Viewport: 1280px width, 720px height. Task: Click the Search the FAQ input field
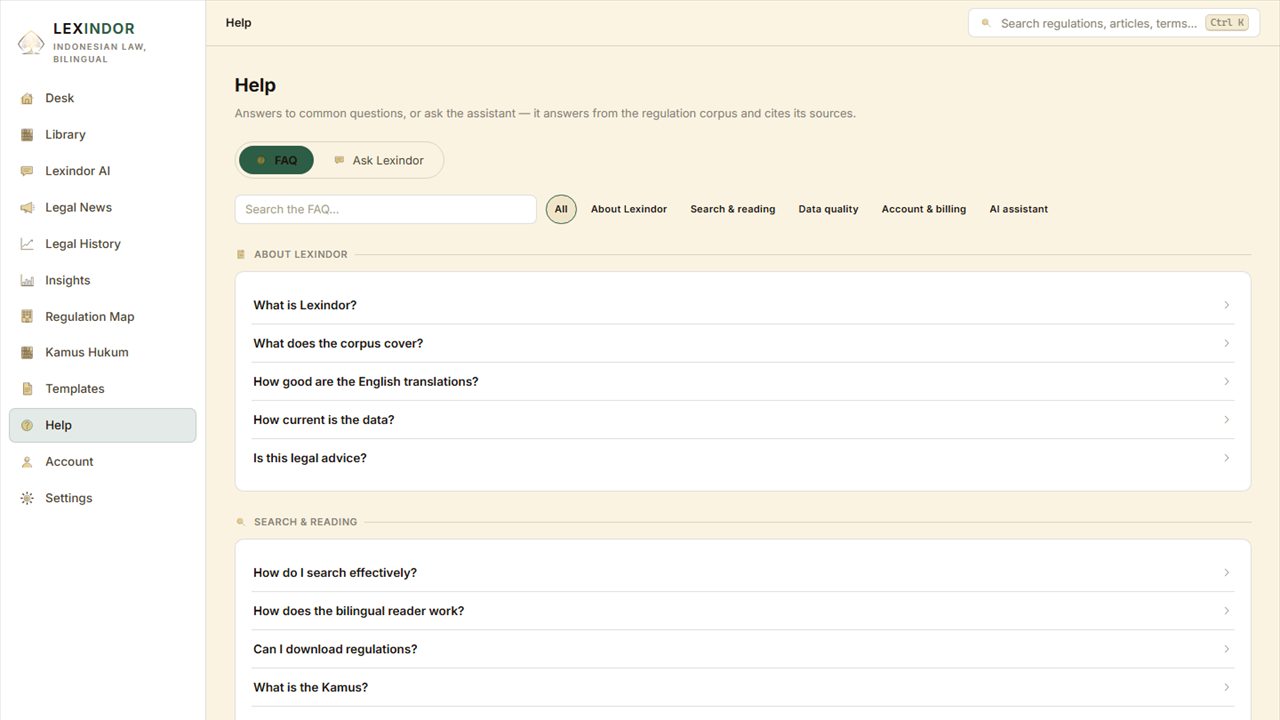(386, 209)
